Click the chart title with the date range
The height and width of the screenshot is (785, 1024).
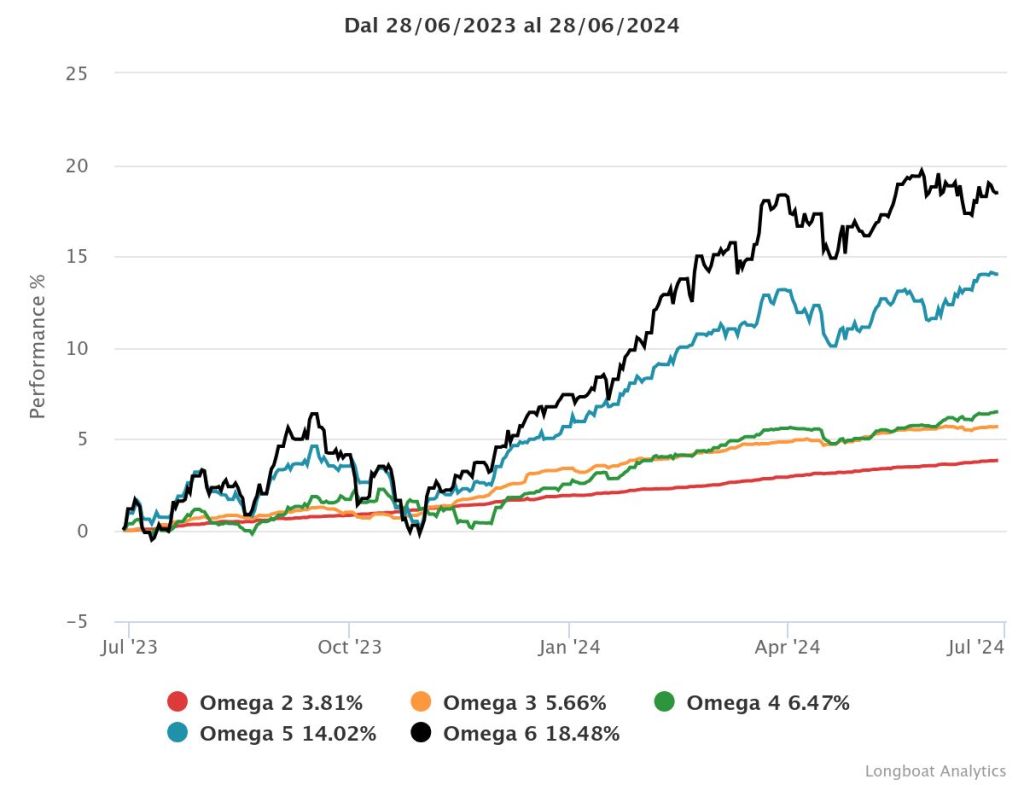click(512, 26)
